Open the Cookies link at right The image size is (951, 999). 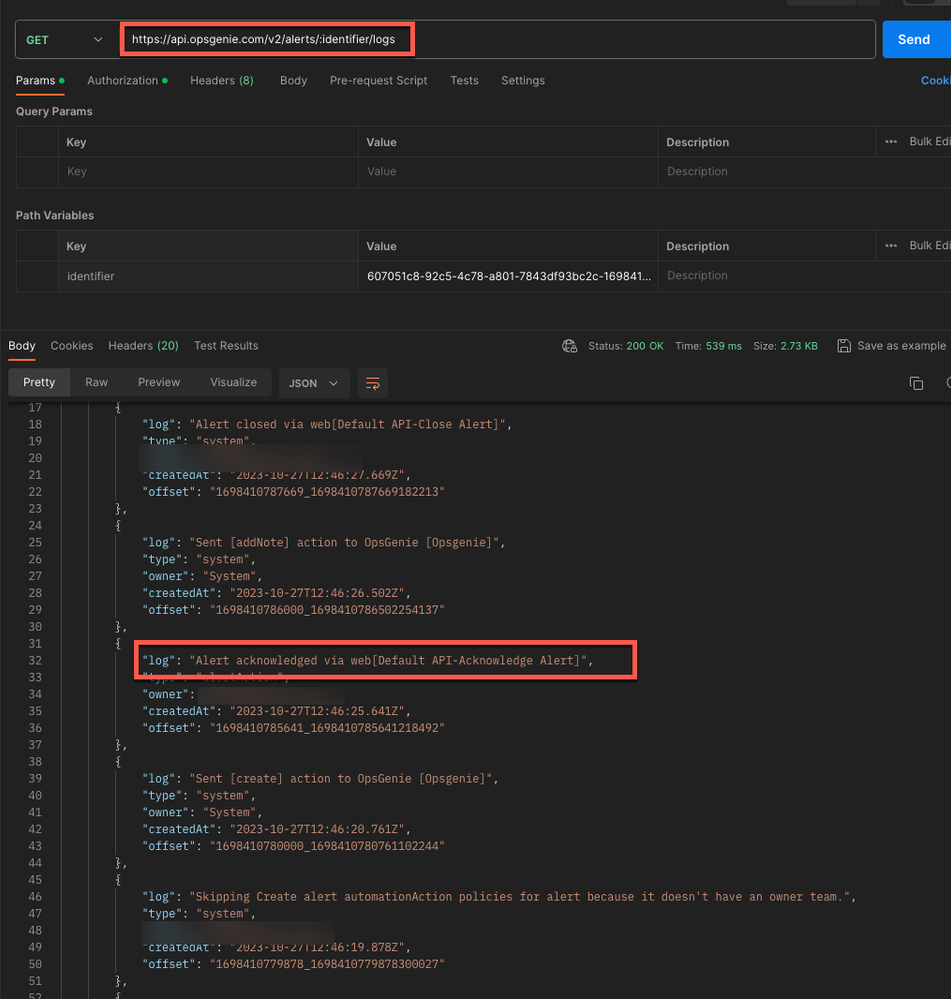tap(935, 81)
